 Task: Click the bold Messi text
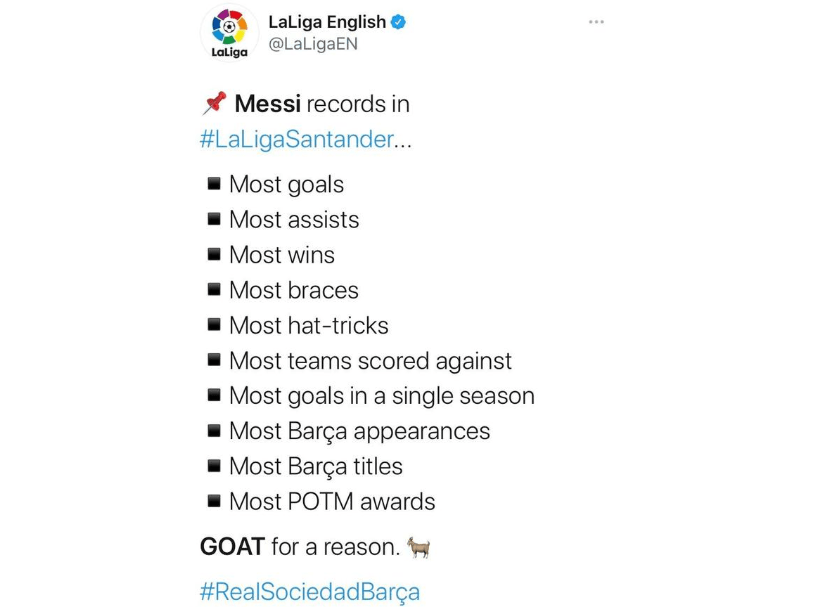pyautogui.click(x=268, y=104)
